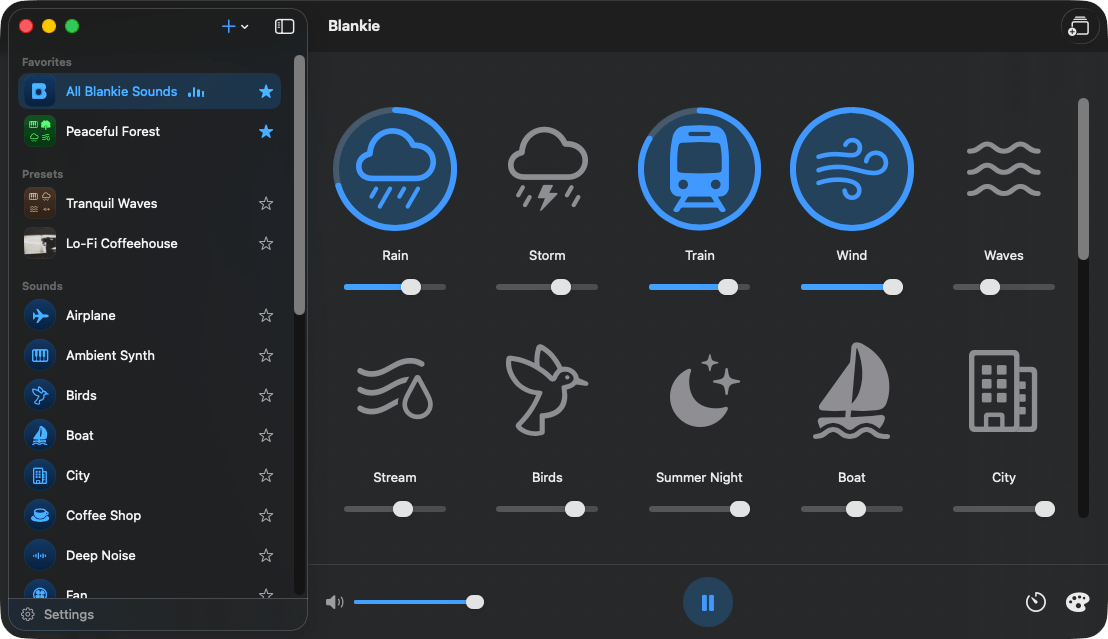
Task: Activate the City building icon in grid
Action: pyautogui.click(x=1003, y=391)
